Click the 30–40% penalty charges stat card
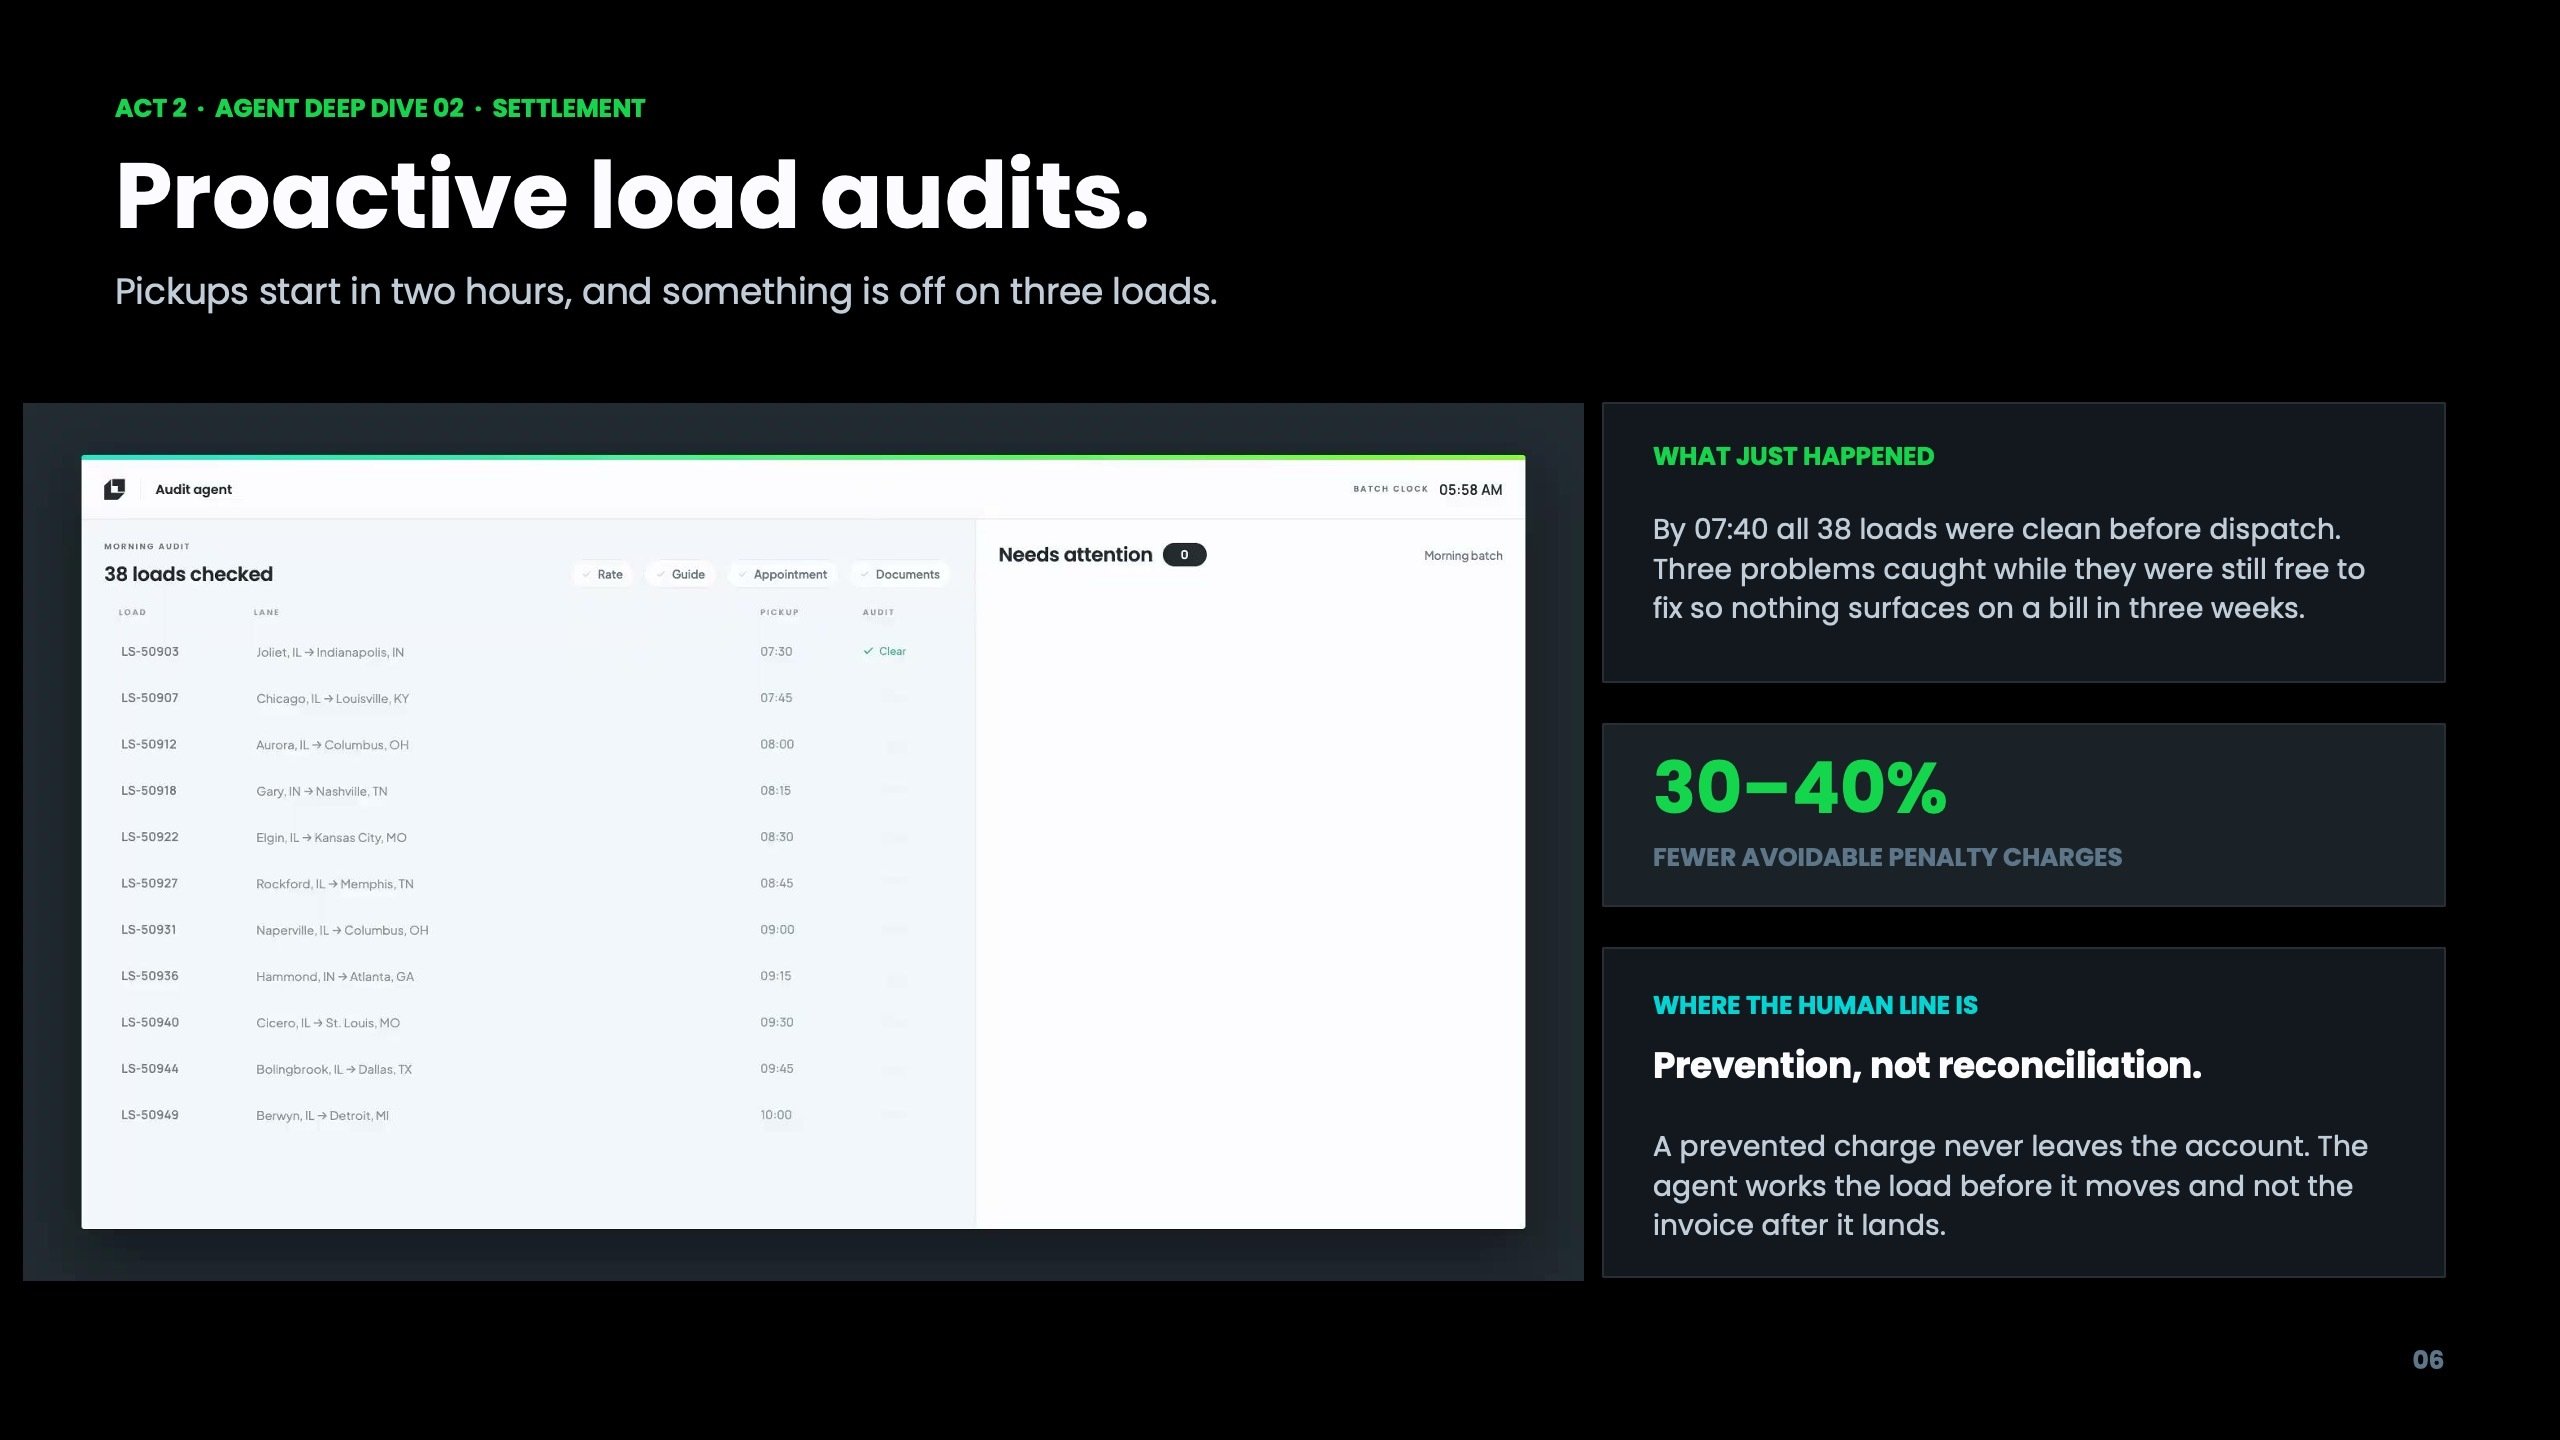The height and width of the screenshot is (1440, 2560). [2023, 815]
